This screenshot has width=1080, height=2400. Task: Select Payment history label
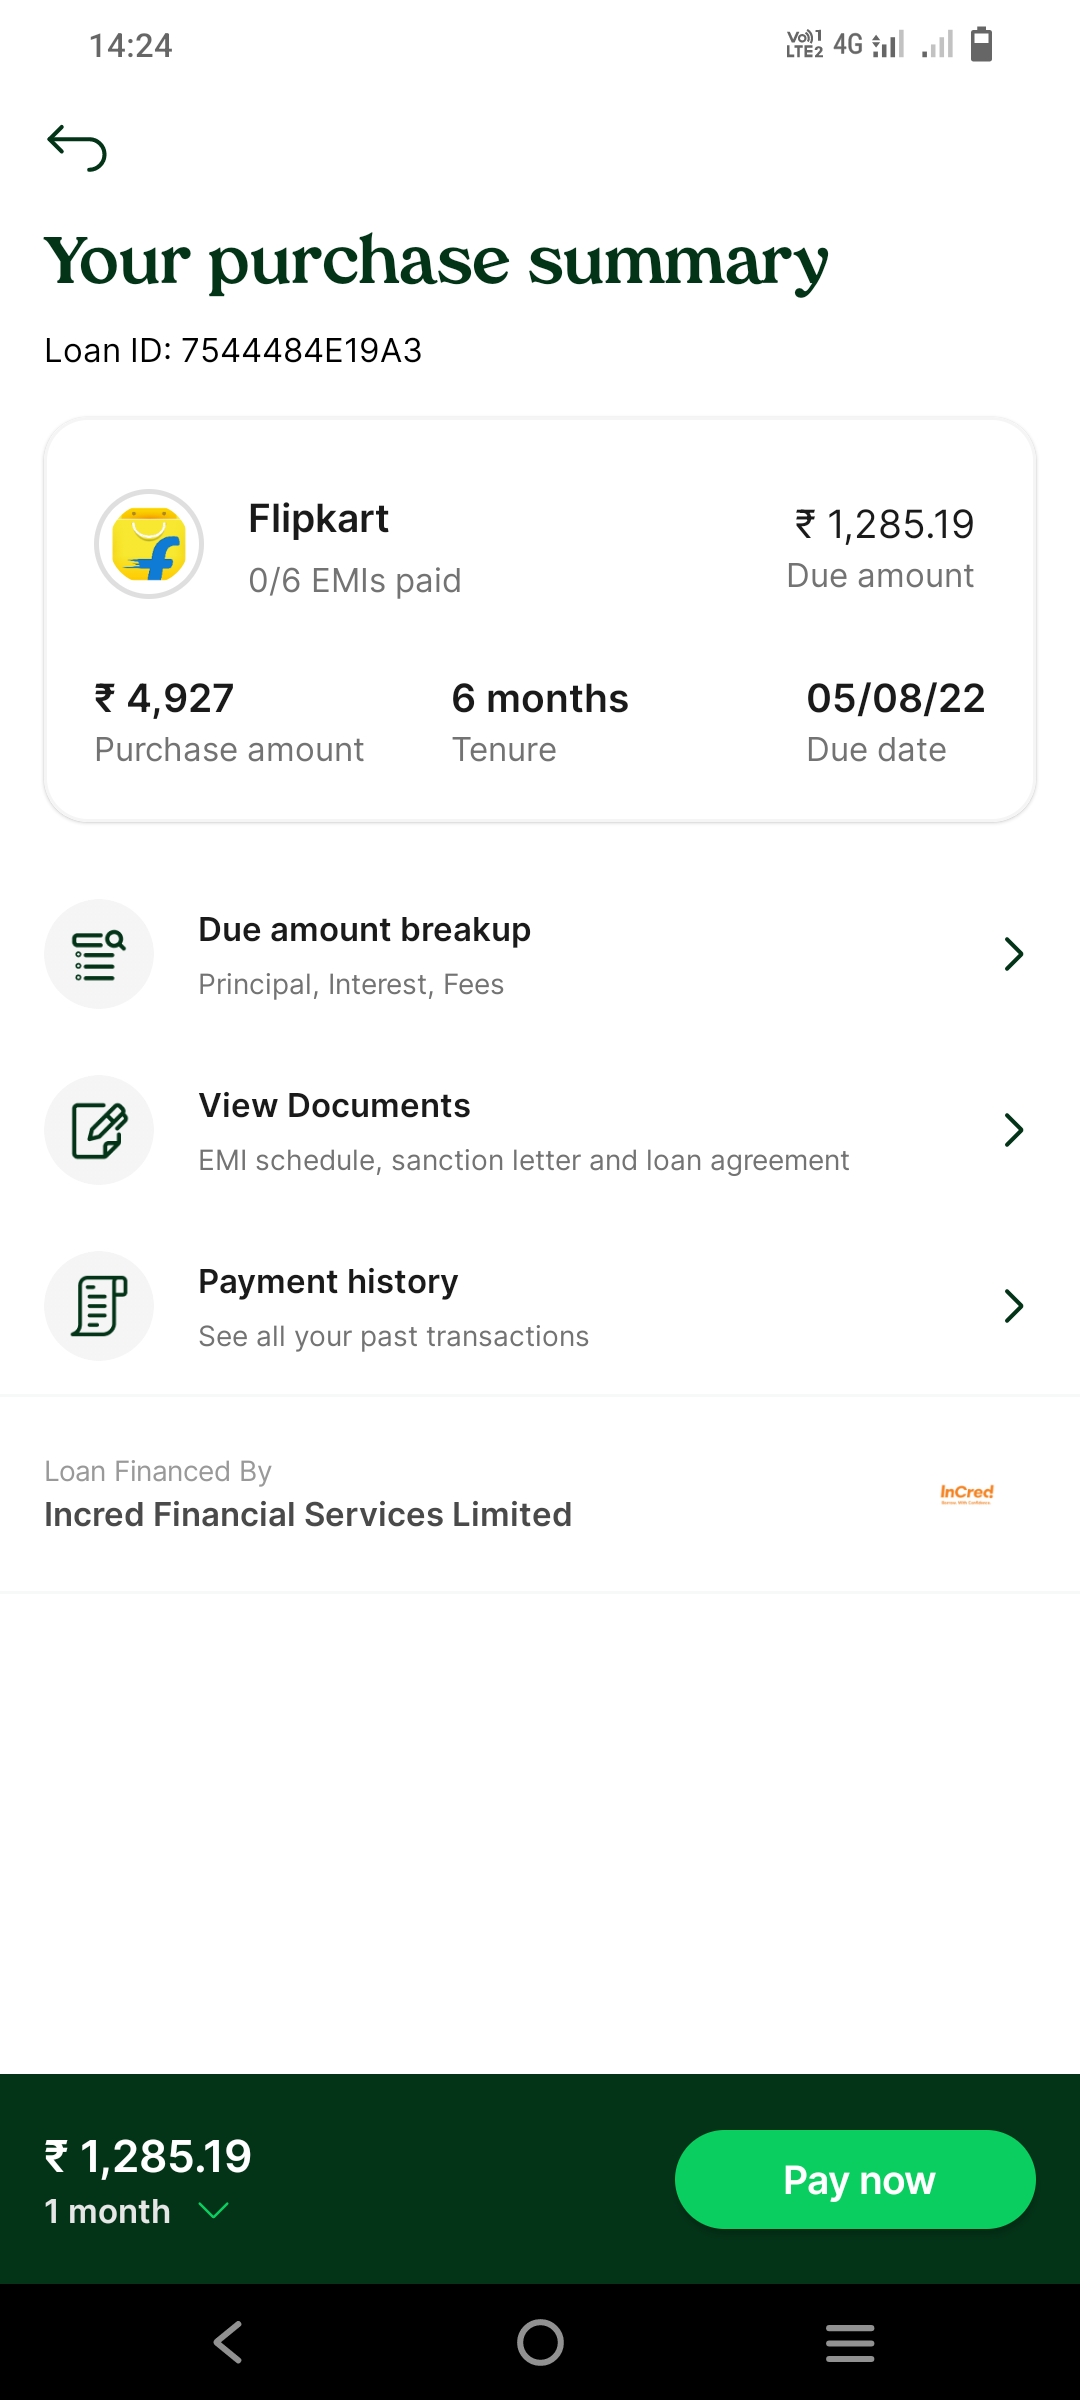tap(328, 1282)
